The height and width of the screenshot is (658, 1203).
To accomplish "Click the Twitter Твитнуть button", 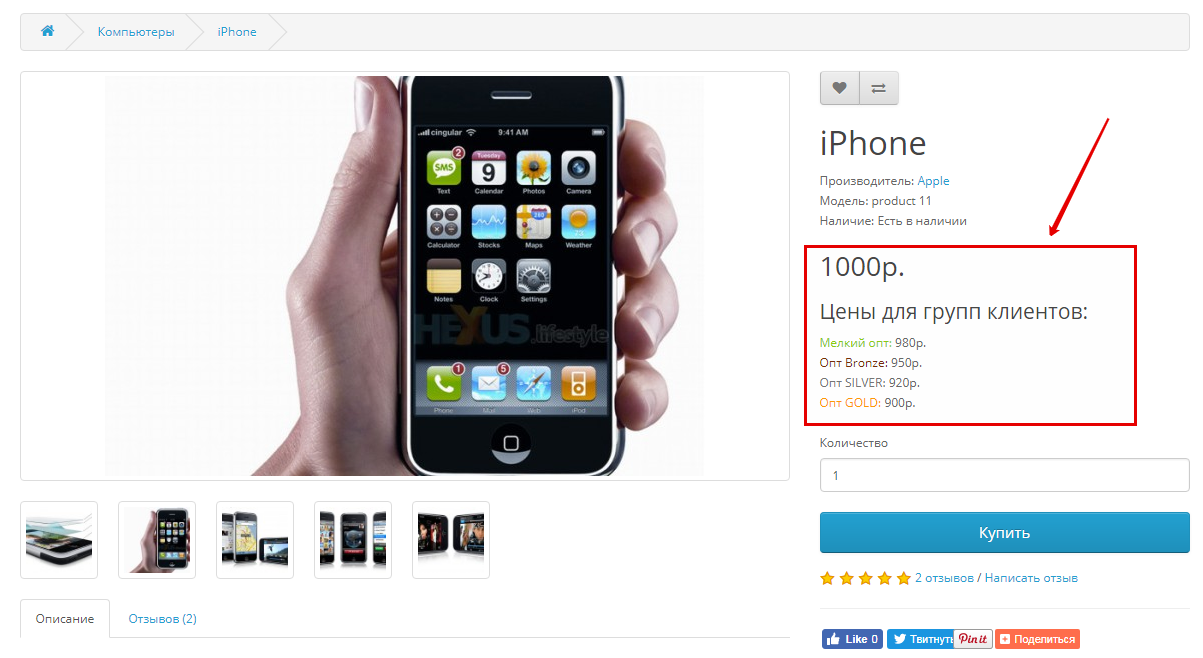I will (919, 639).
